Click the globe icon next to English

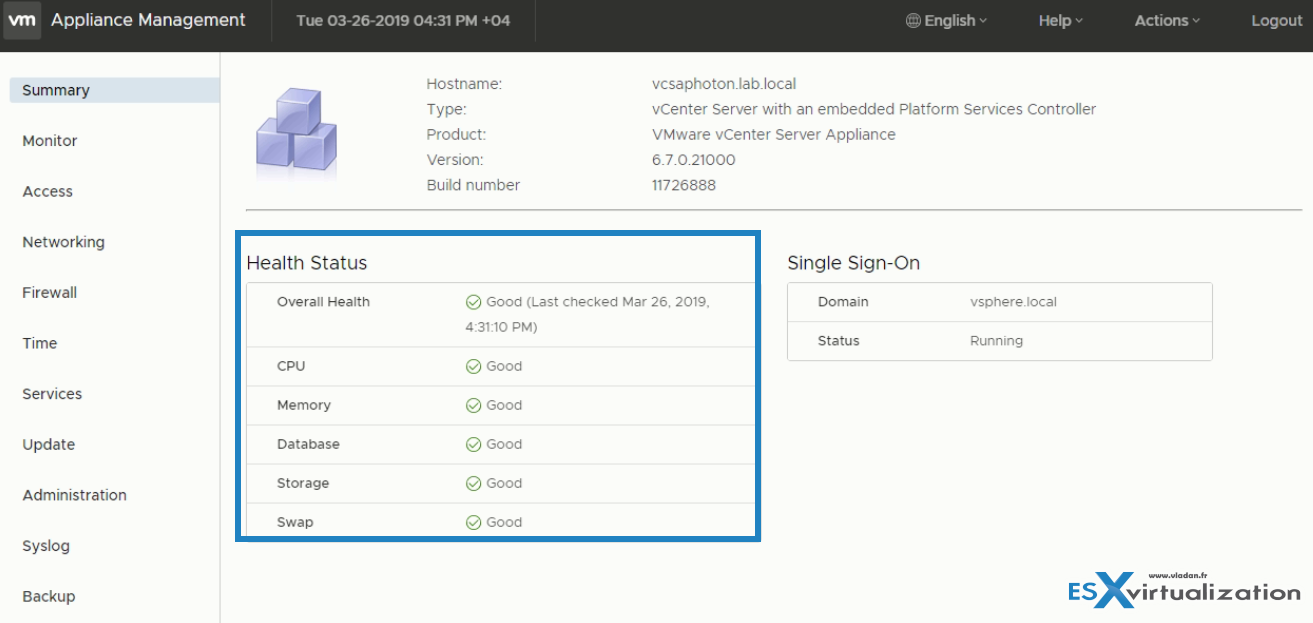(x=911, y=20)
